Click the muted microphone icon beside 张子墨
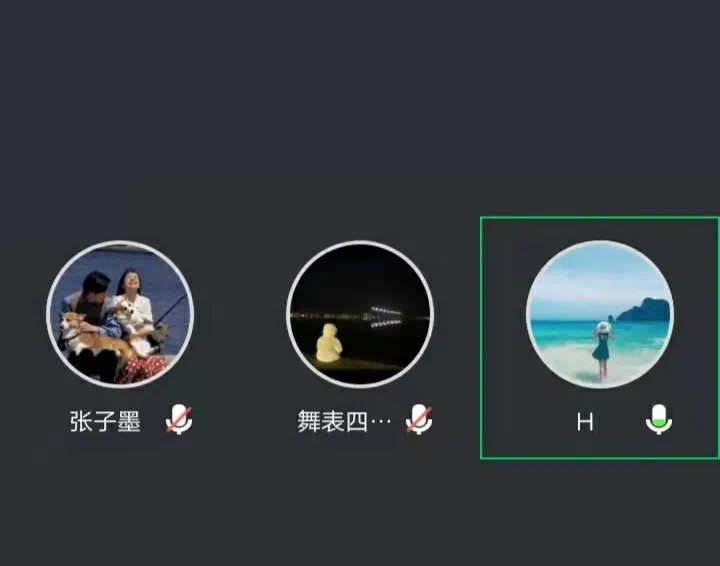The image size is (720, 566). coord(179,419)
